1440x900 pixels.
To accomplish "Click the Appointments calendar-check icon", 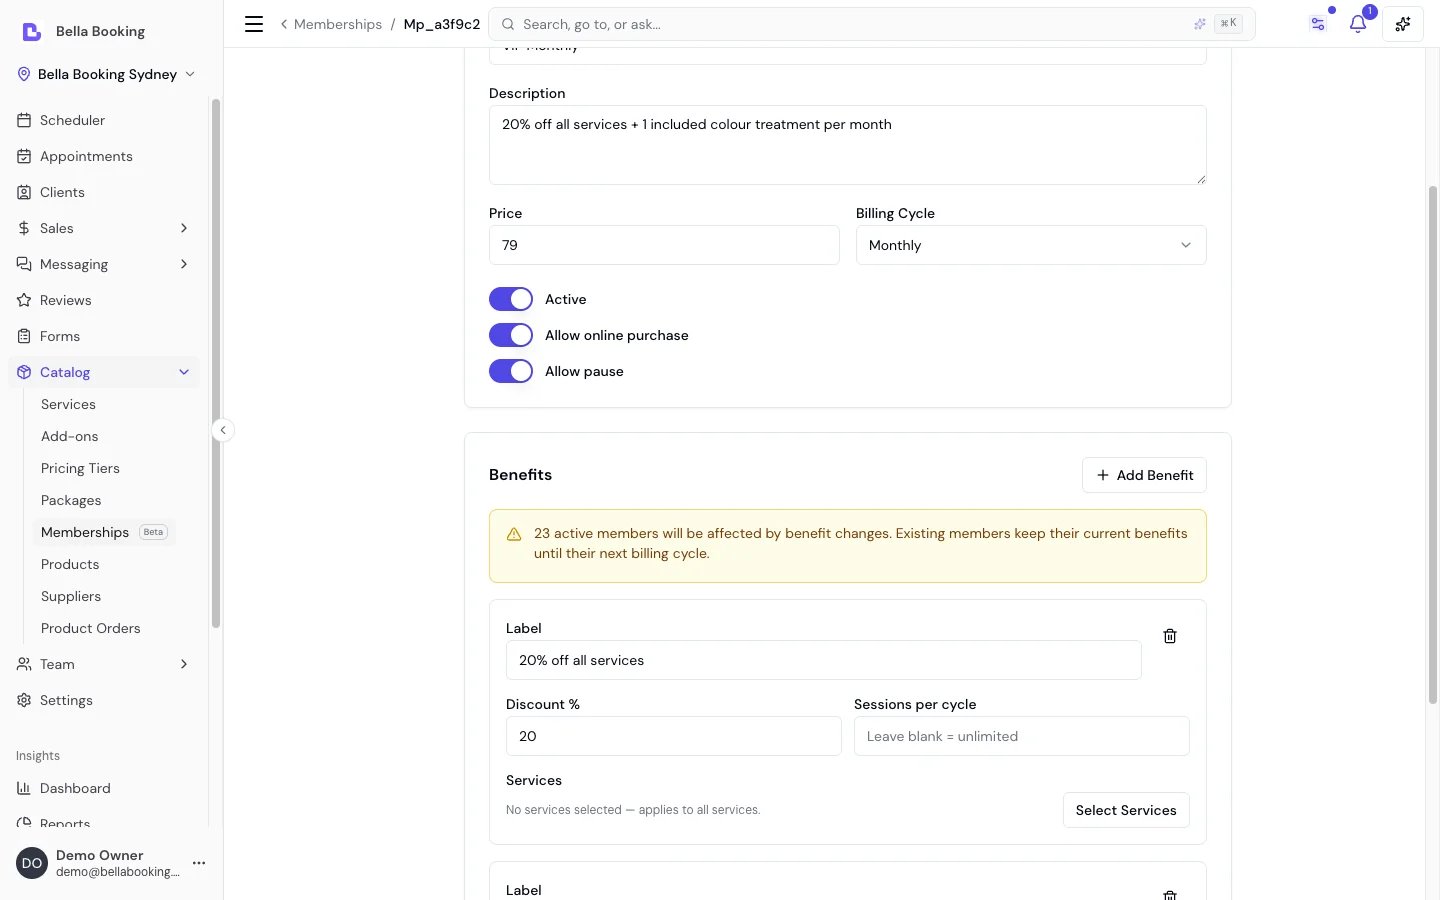I will pos(24,156).
